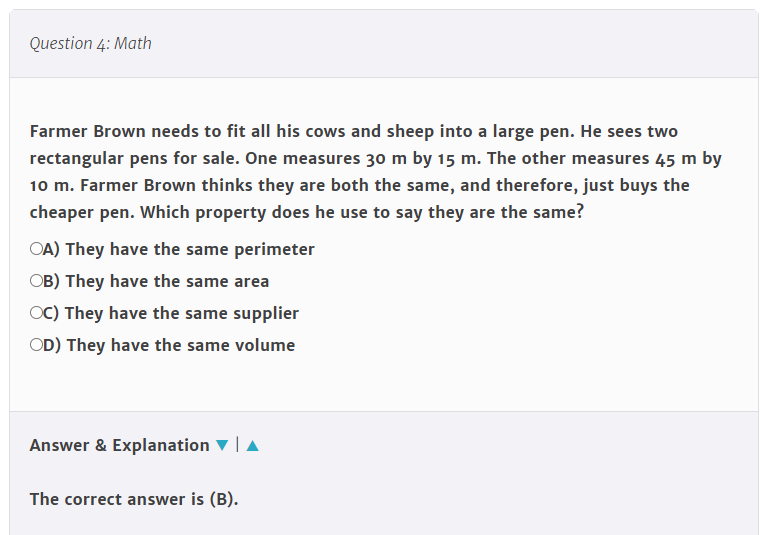
Task: Click 'They have the same supplier' answer text
Action: click(182, 313)
